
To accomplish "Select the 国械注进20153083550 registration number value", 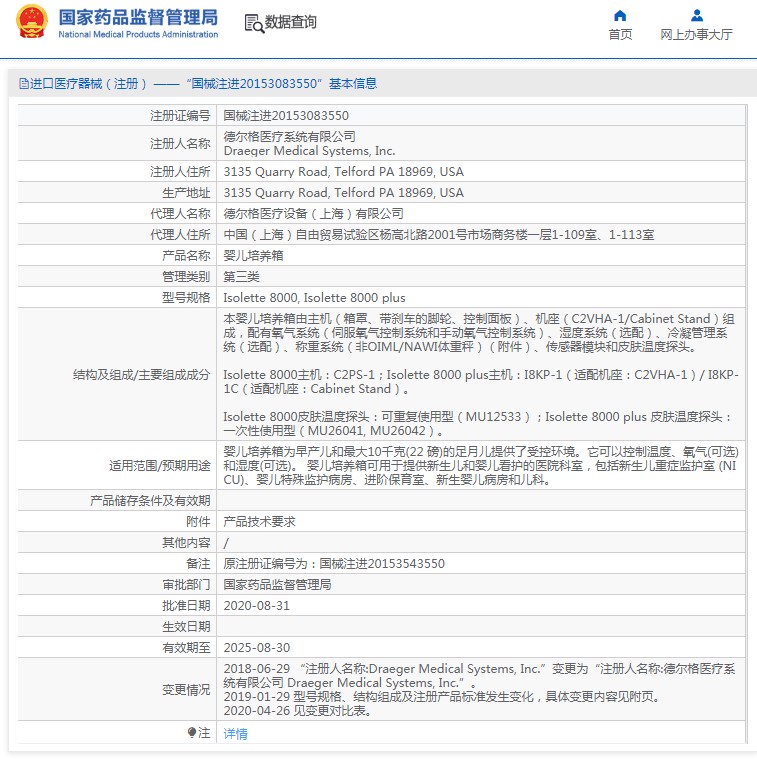I will coord(286,115).
